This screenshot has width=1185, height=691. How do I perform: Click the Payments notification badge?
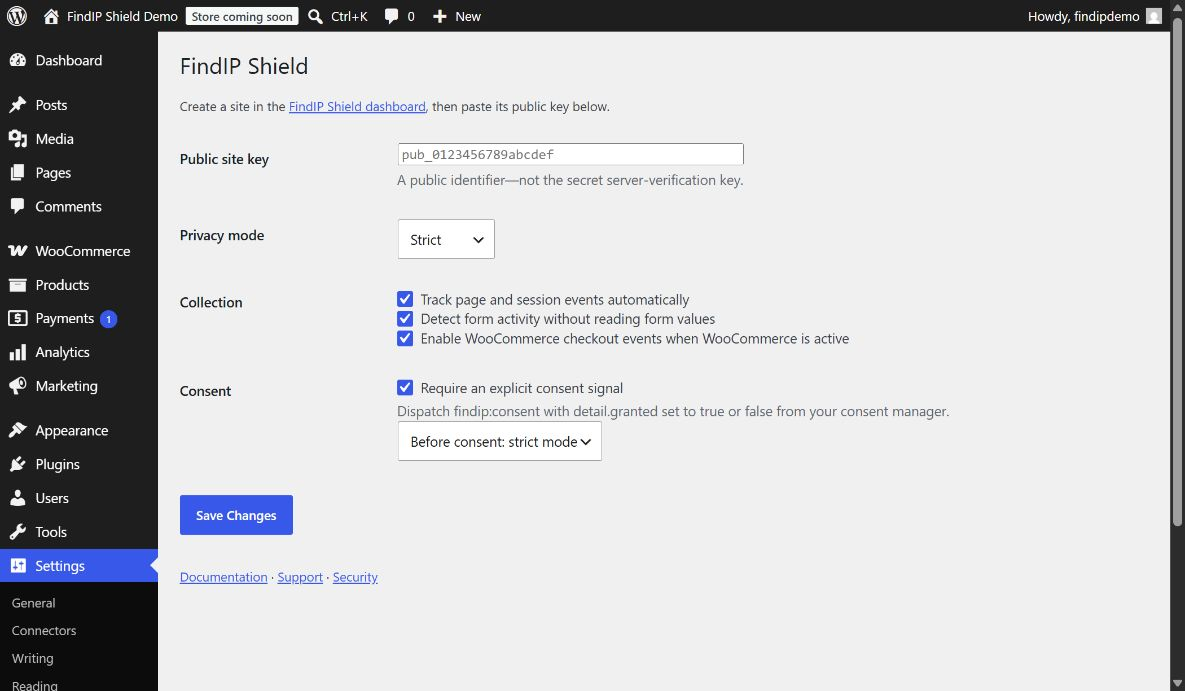point(108,319)
